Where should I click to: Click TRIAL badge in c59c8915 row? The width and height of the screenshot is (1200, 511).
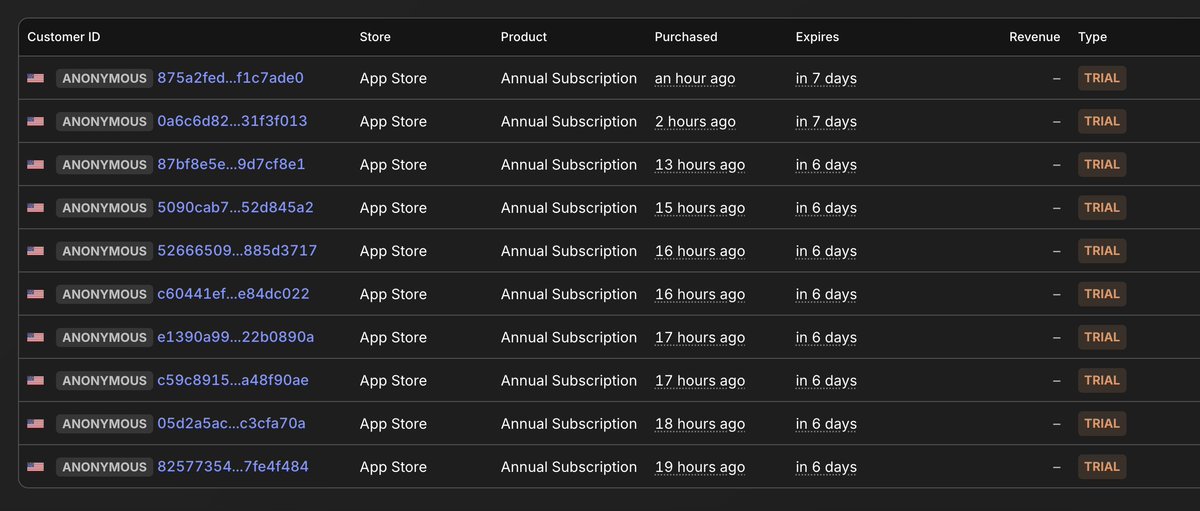[1102, 380]
